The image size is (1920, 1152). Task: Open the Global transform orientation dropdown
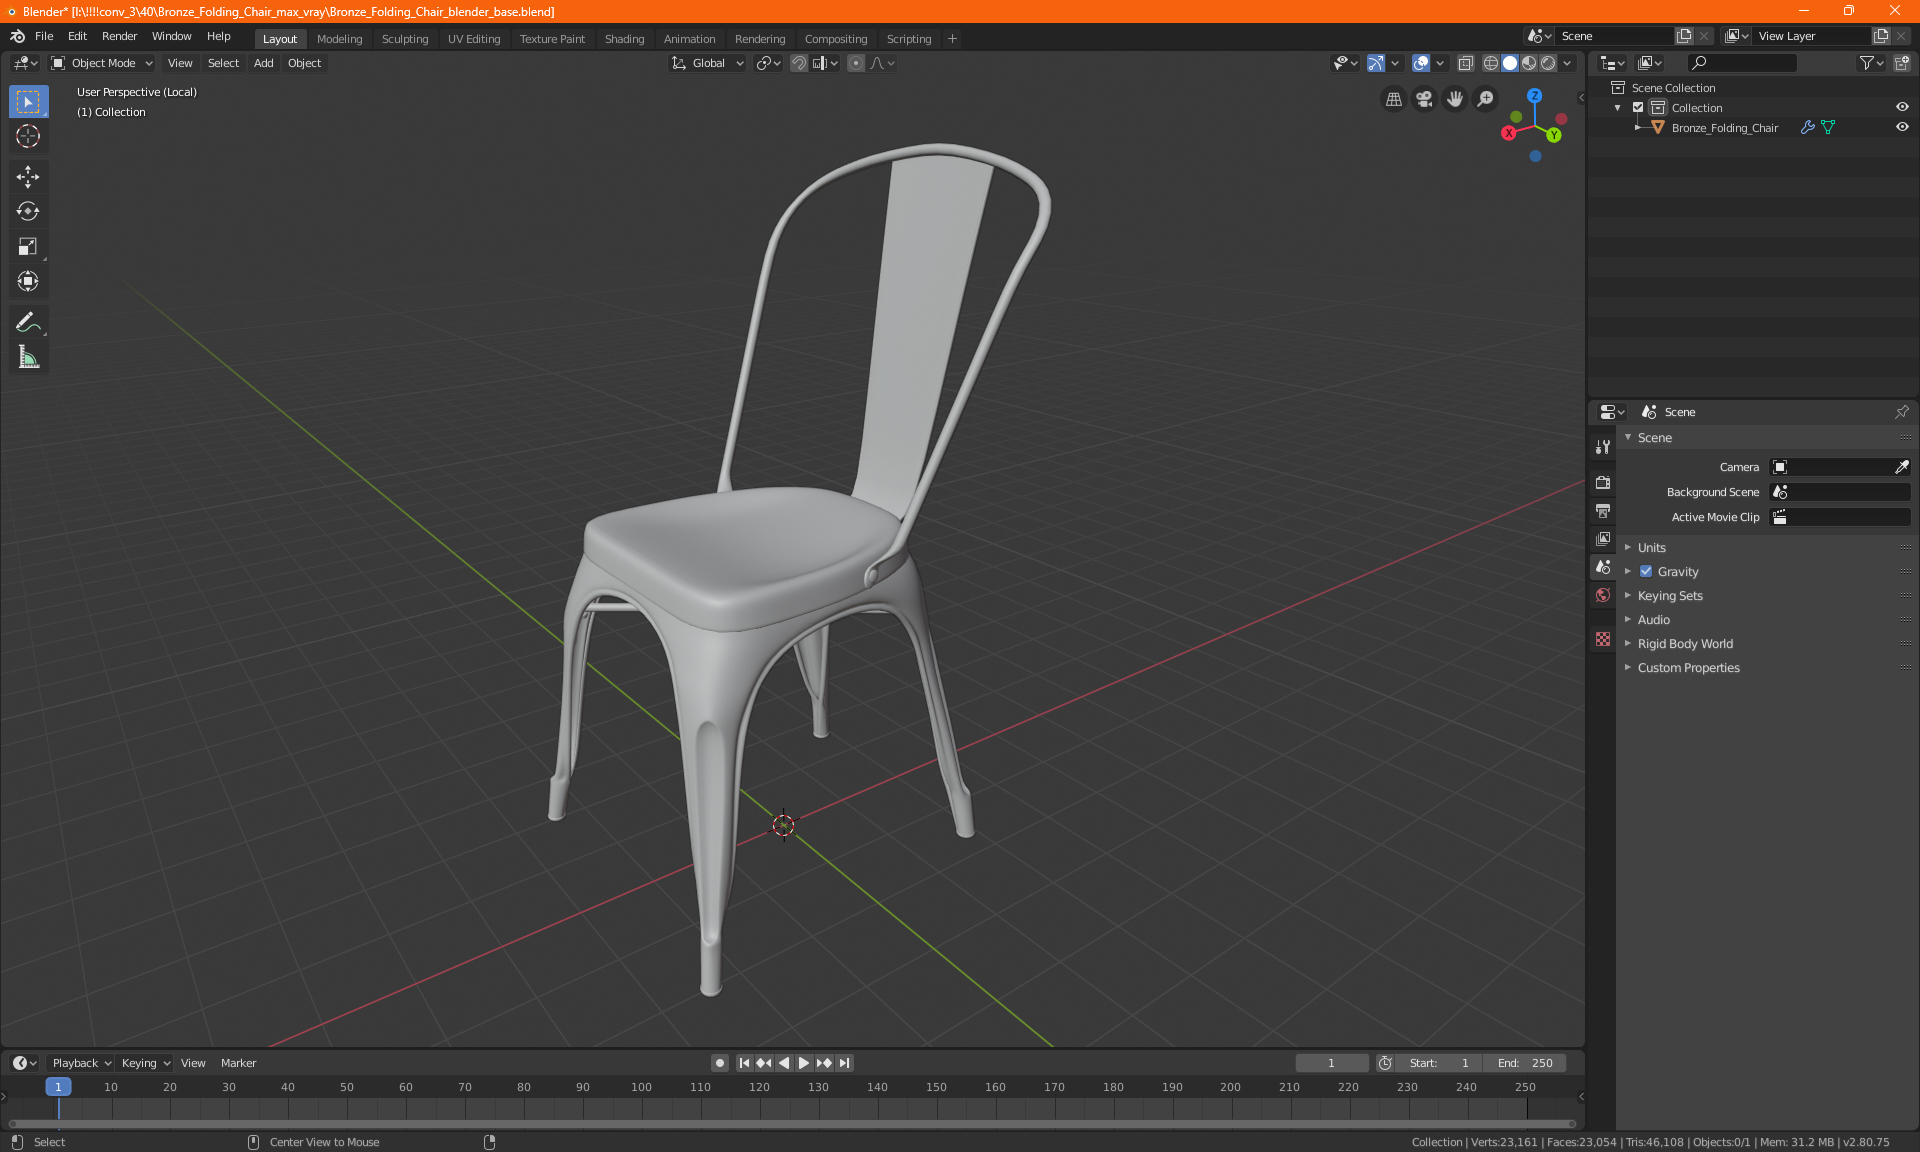pos(708,63)
